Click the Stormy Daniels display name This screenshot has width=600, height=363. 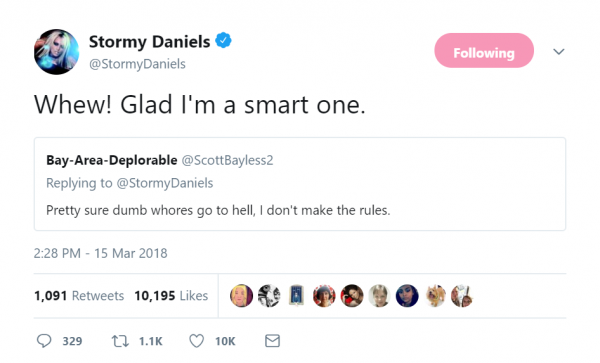pos(150,42)
